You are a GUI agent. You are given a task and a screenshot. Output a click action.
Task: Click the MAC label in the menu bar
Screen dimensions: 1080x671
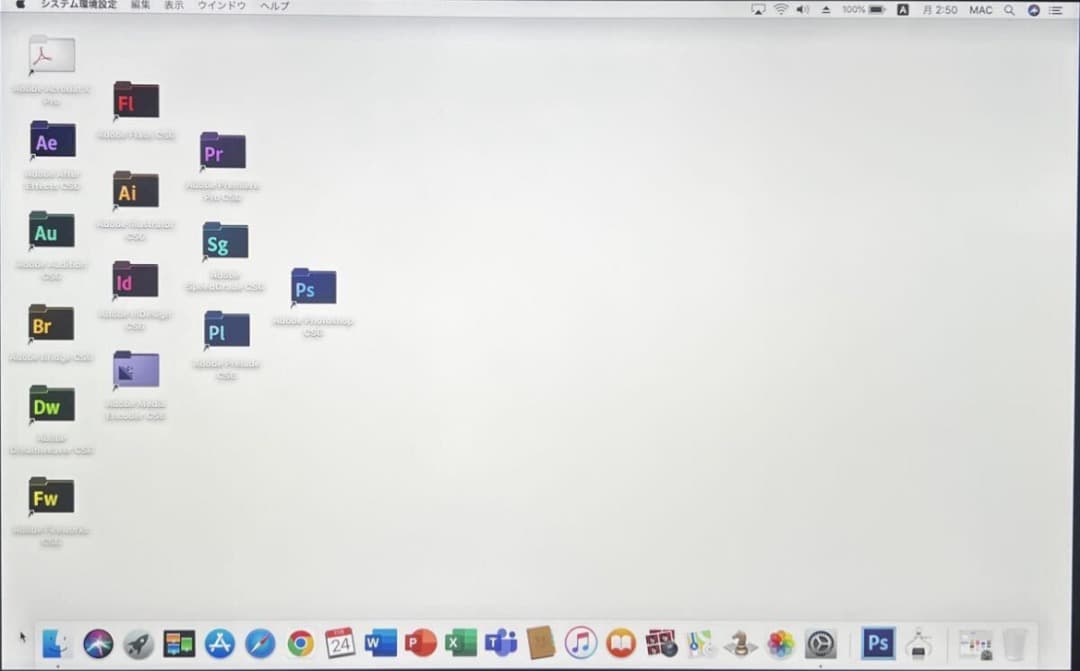981,9
